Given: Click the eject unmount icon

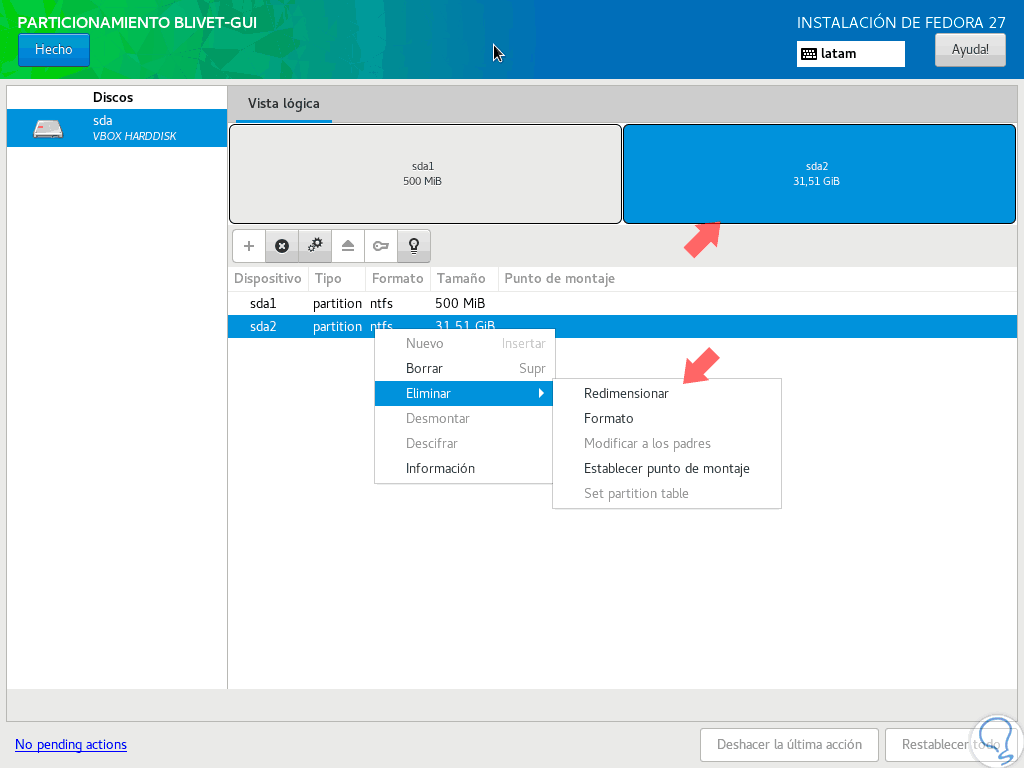Looking at the screenshot, I should pyautogui.click(x=348, y=246).
